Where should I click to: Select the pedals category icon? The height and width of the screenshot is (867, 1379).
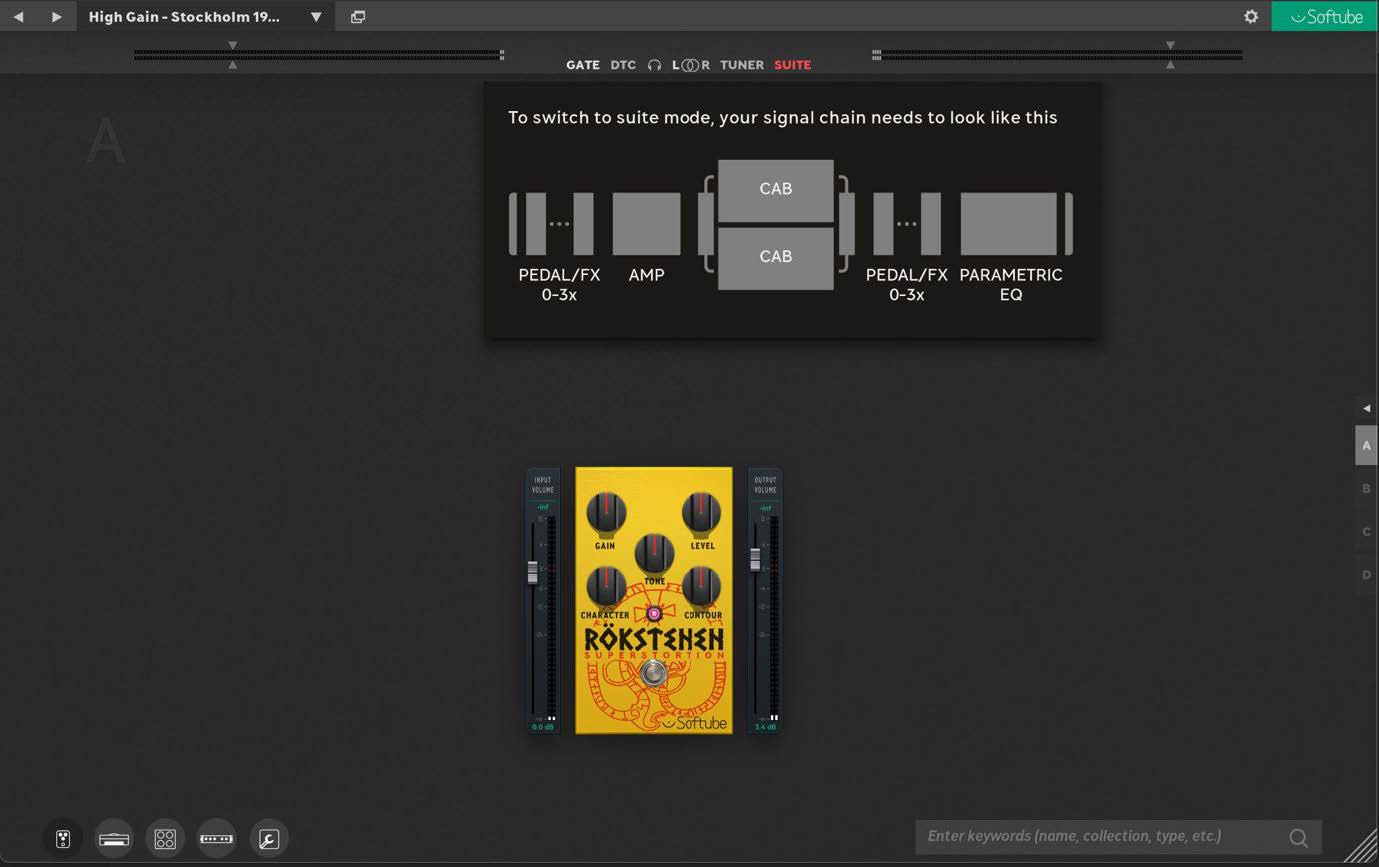[x=62, y=838]
